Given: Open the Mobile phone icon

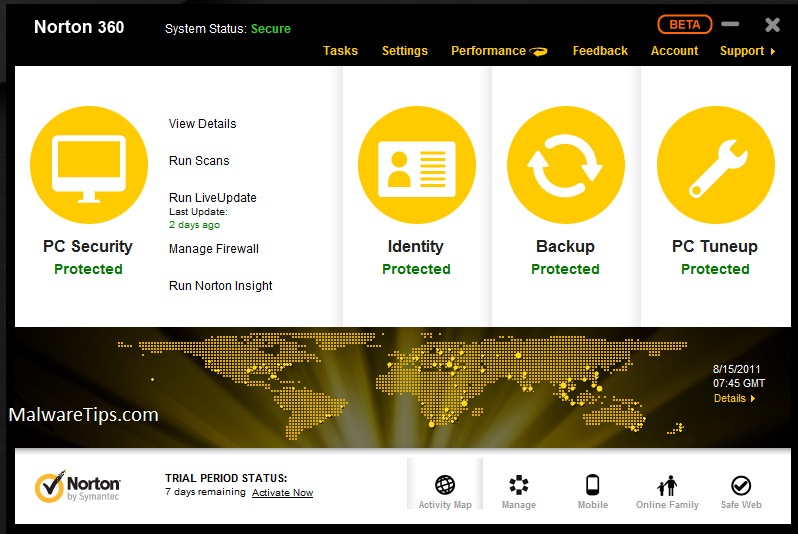Looking at the screenshot, I should pyautogui.click(x=592, y=486).
